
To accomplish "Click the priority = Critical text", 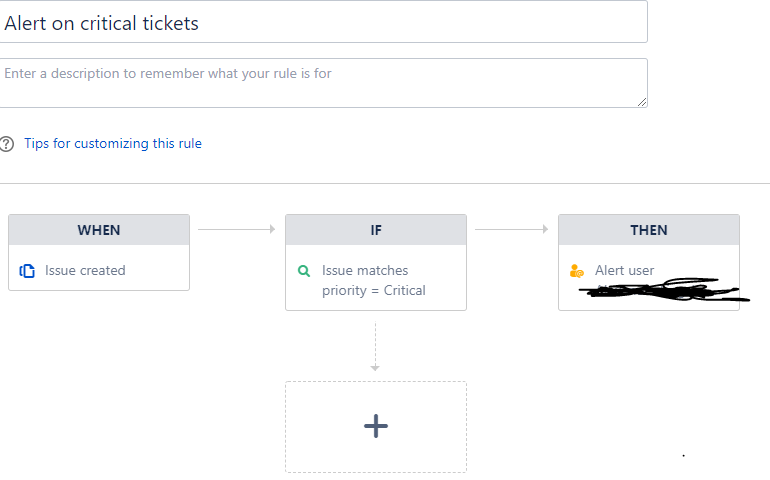I will pyautogui.click(x=374, y=290).
